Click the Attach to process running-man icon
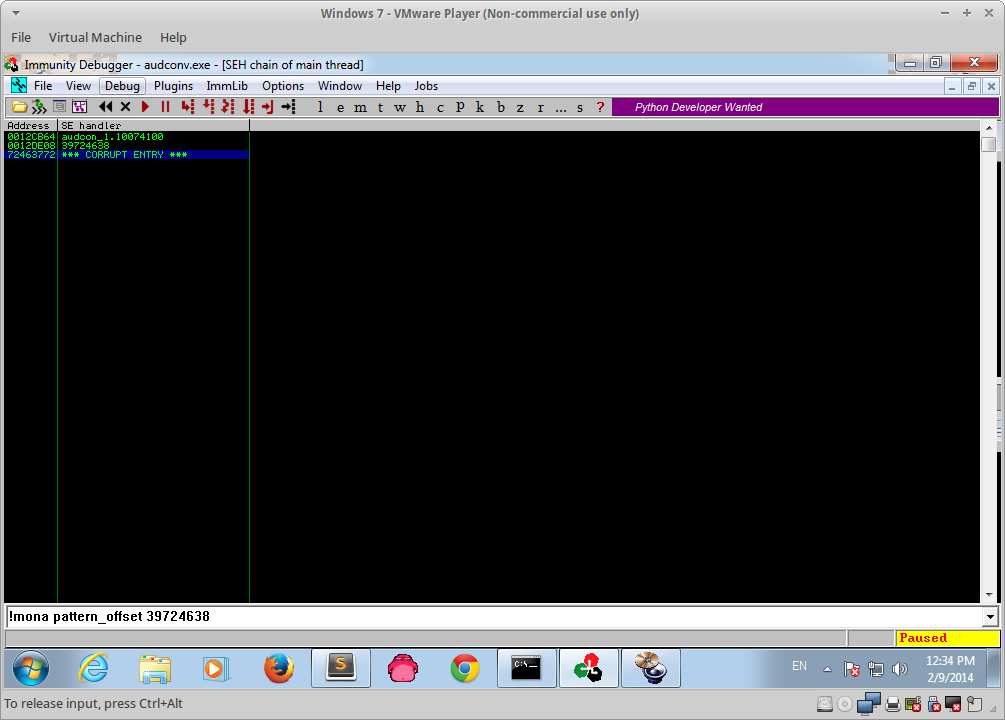 pos(40,107)
